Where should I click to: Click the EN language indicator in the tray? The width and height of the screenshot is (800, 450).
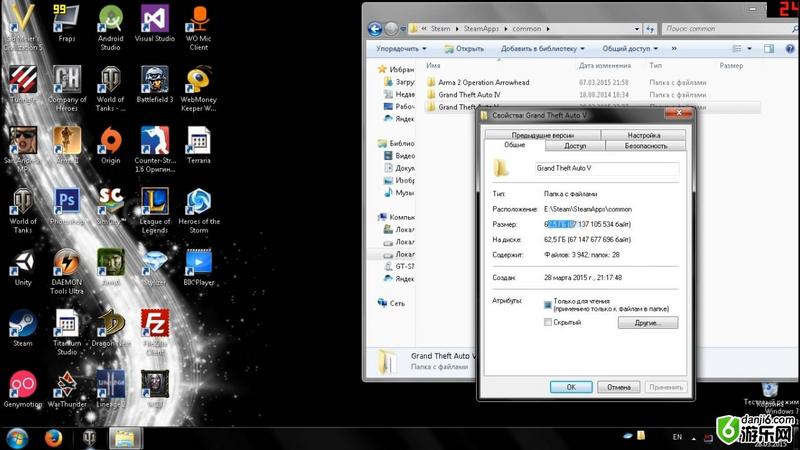point(677,437)
